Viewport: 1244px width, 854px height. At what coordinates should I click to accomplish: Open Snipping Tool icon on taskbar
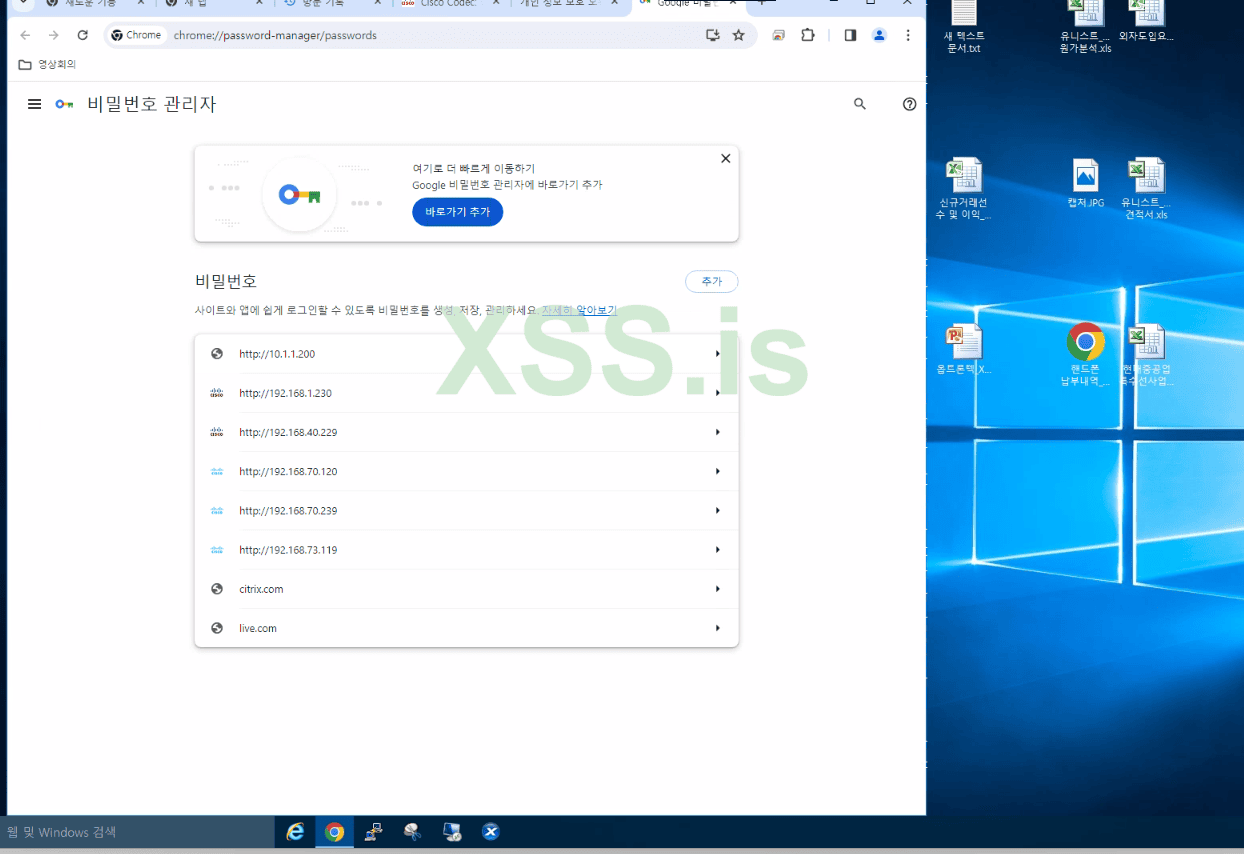(x=412, y=832)
